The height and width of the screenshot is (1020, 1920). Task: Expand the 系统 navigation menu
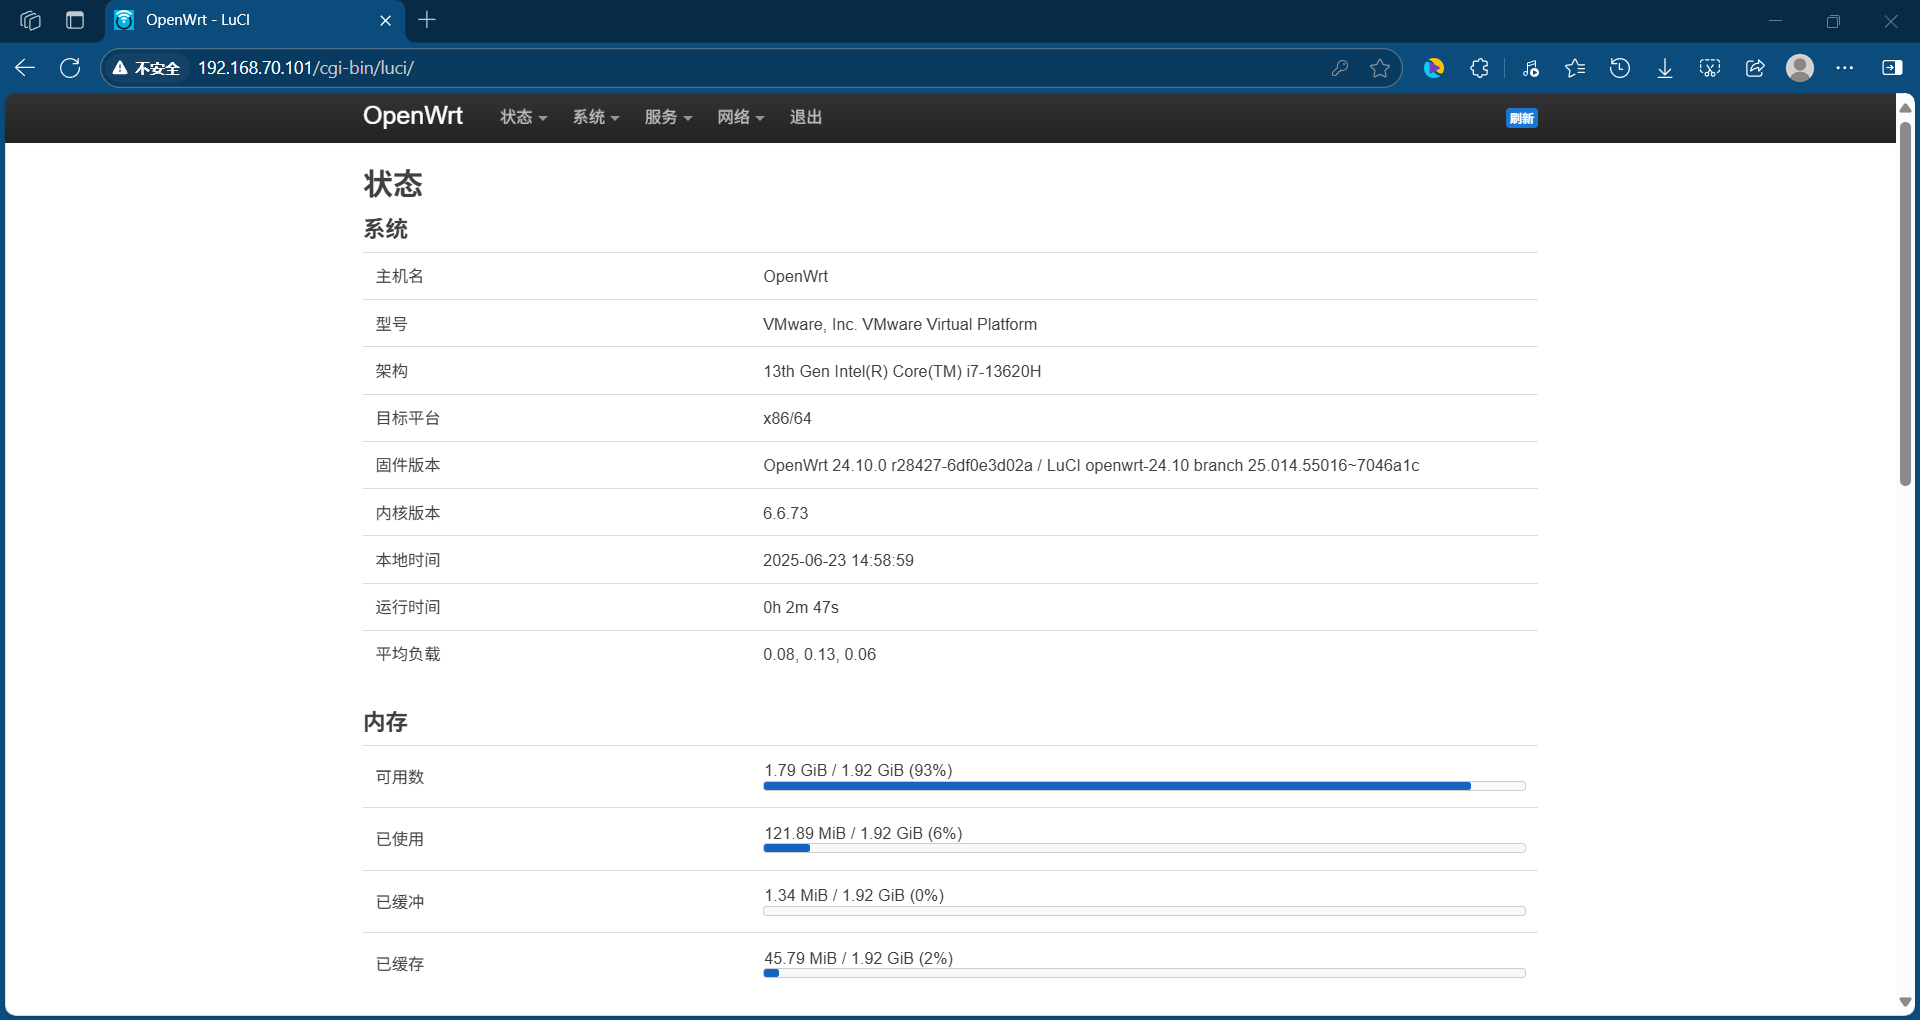click(x=596, y=117)
